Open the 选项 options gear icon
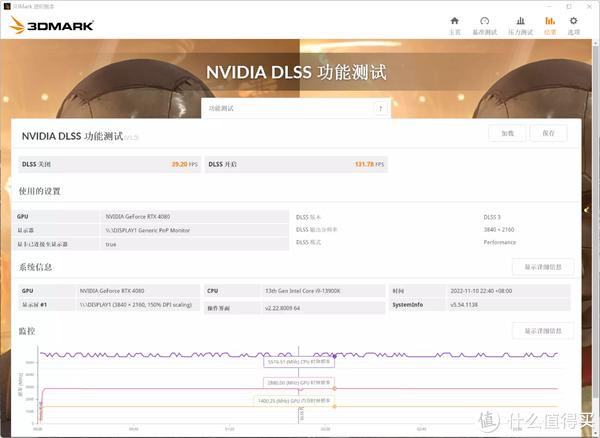The image size is (600, 438). coord(573,25)
